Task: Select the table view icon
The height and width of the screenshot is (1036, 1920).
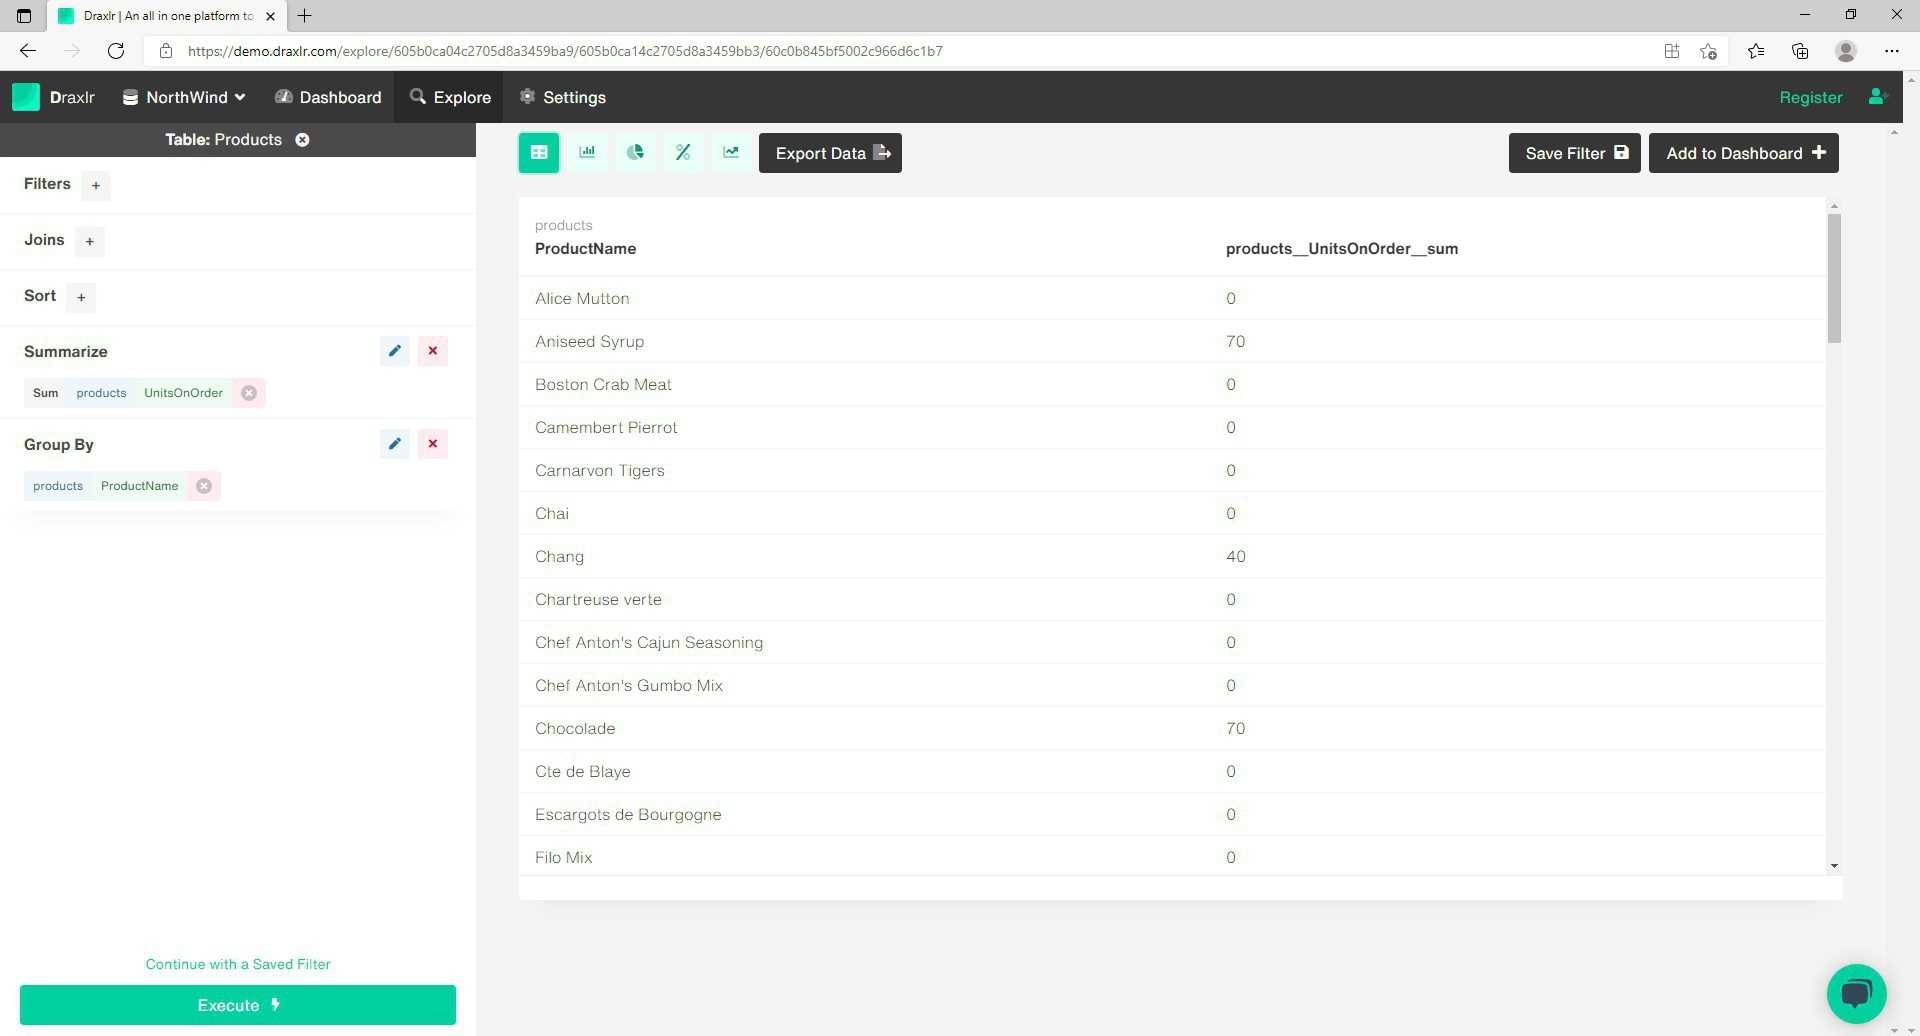Action: click(x=538, y=153)
